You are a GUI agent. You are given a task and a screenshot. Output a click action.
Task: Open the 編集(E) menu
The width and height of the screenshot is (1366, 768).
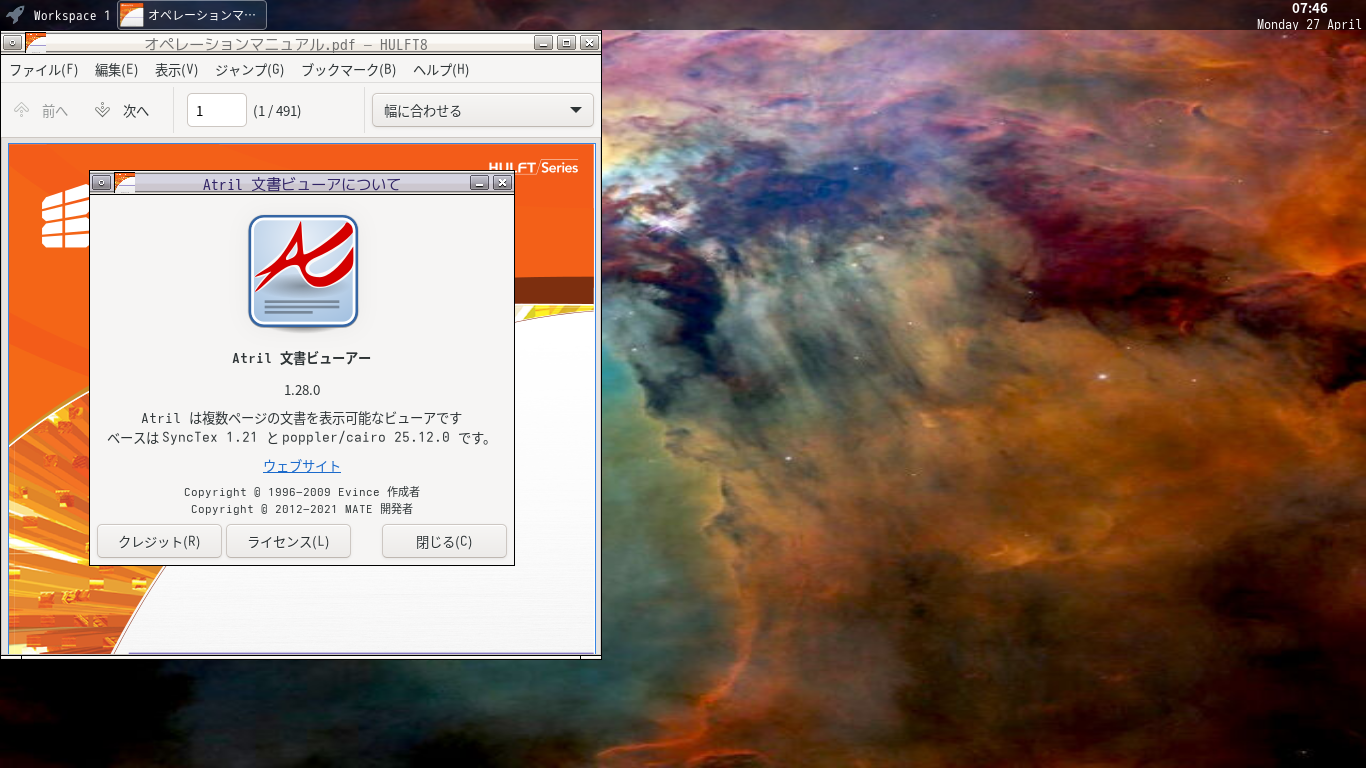(116, 70)
